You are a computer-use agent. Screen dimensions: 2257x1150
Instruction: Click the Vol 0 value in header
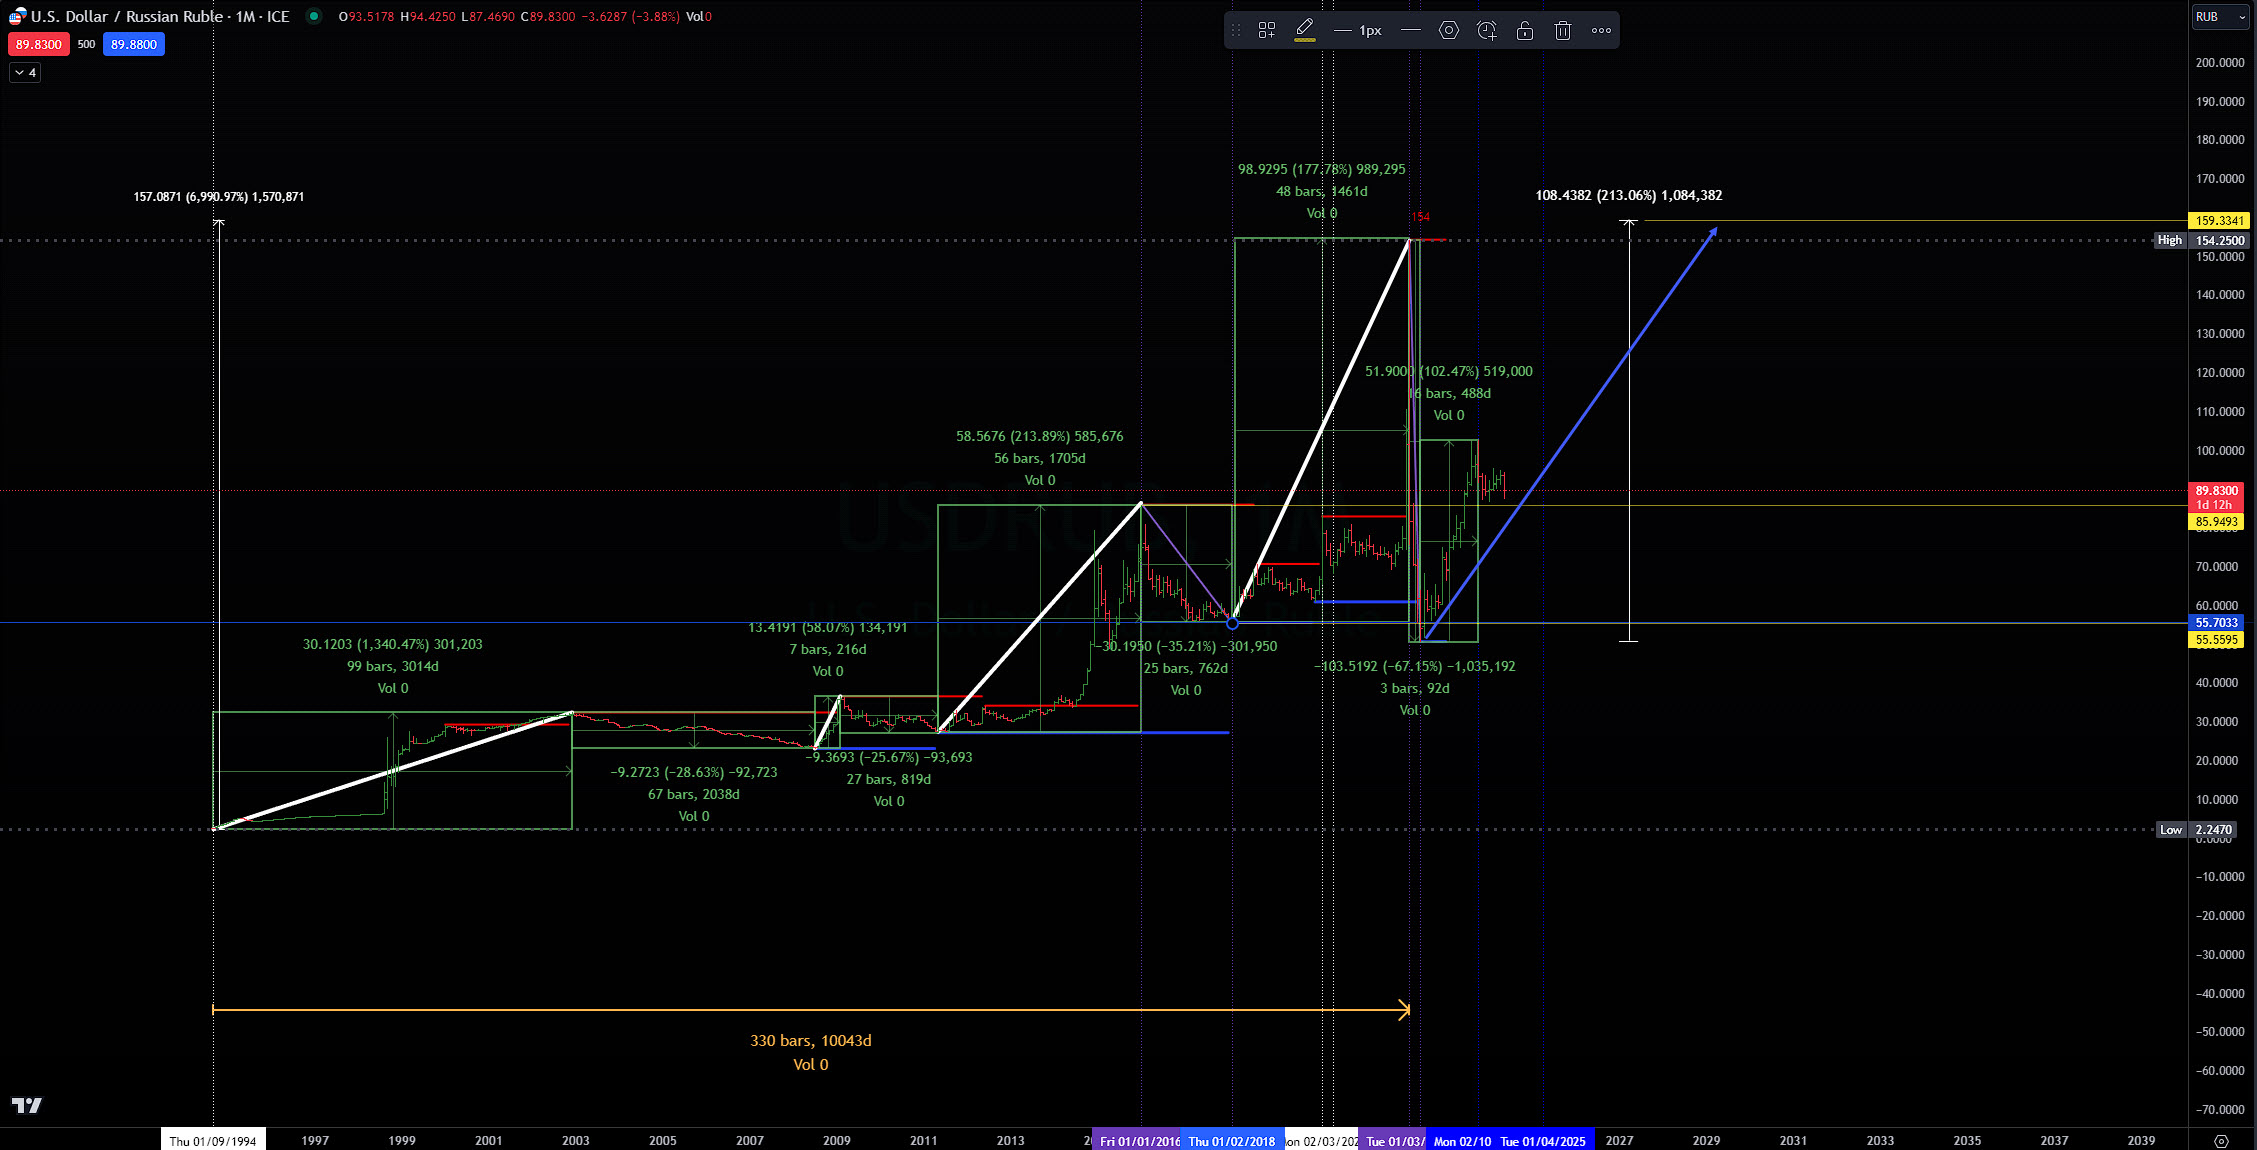(699, 16)
